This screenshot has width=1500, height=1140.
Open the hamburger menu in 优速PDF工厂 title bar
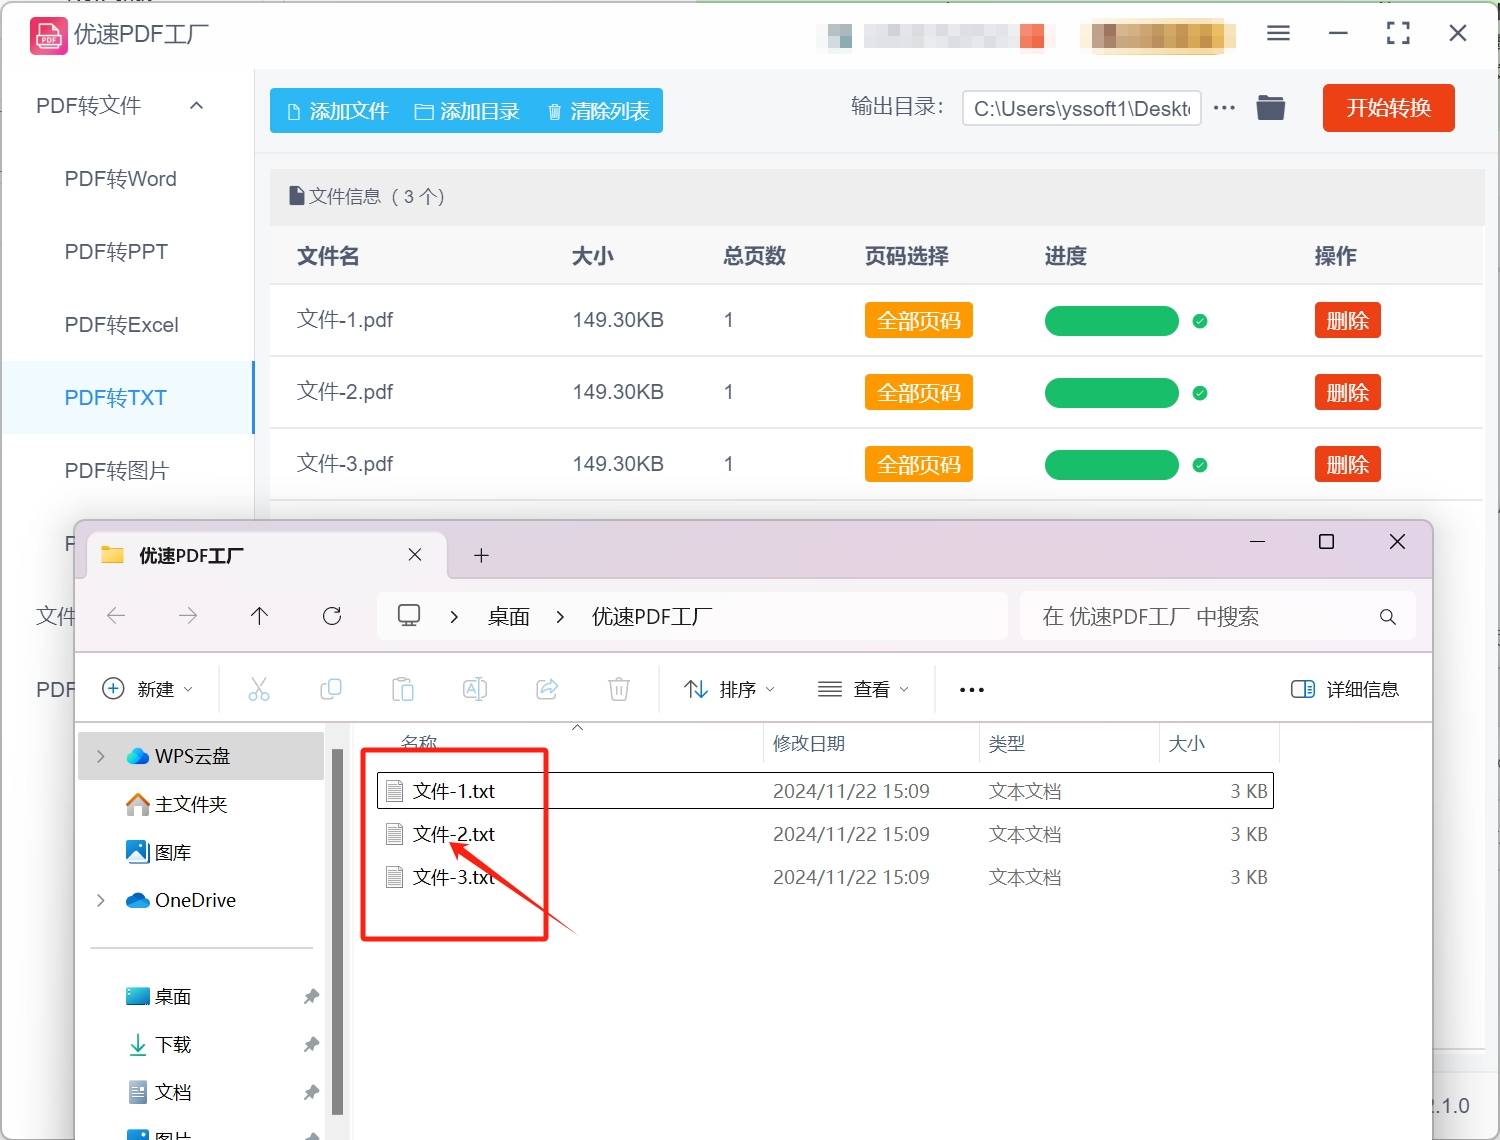(1278, 33)
